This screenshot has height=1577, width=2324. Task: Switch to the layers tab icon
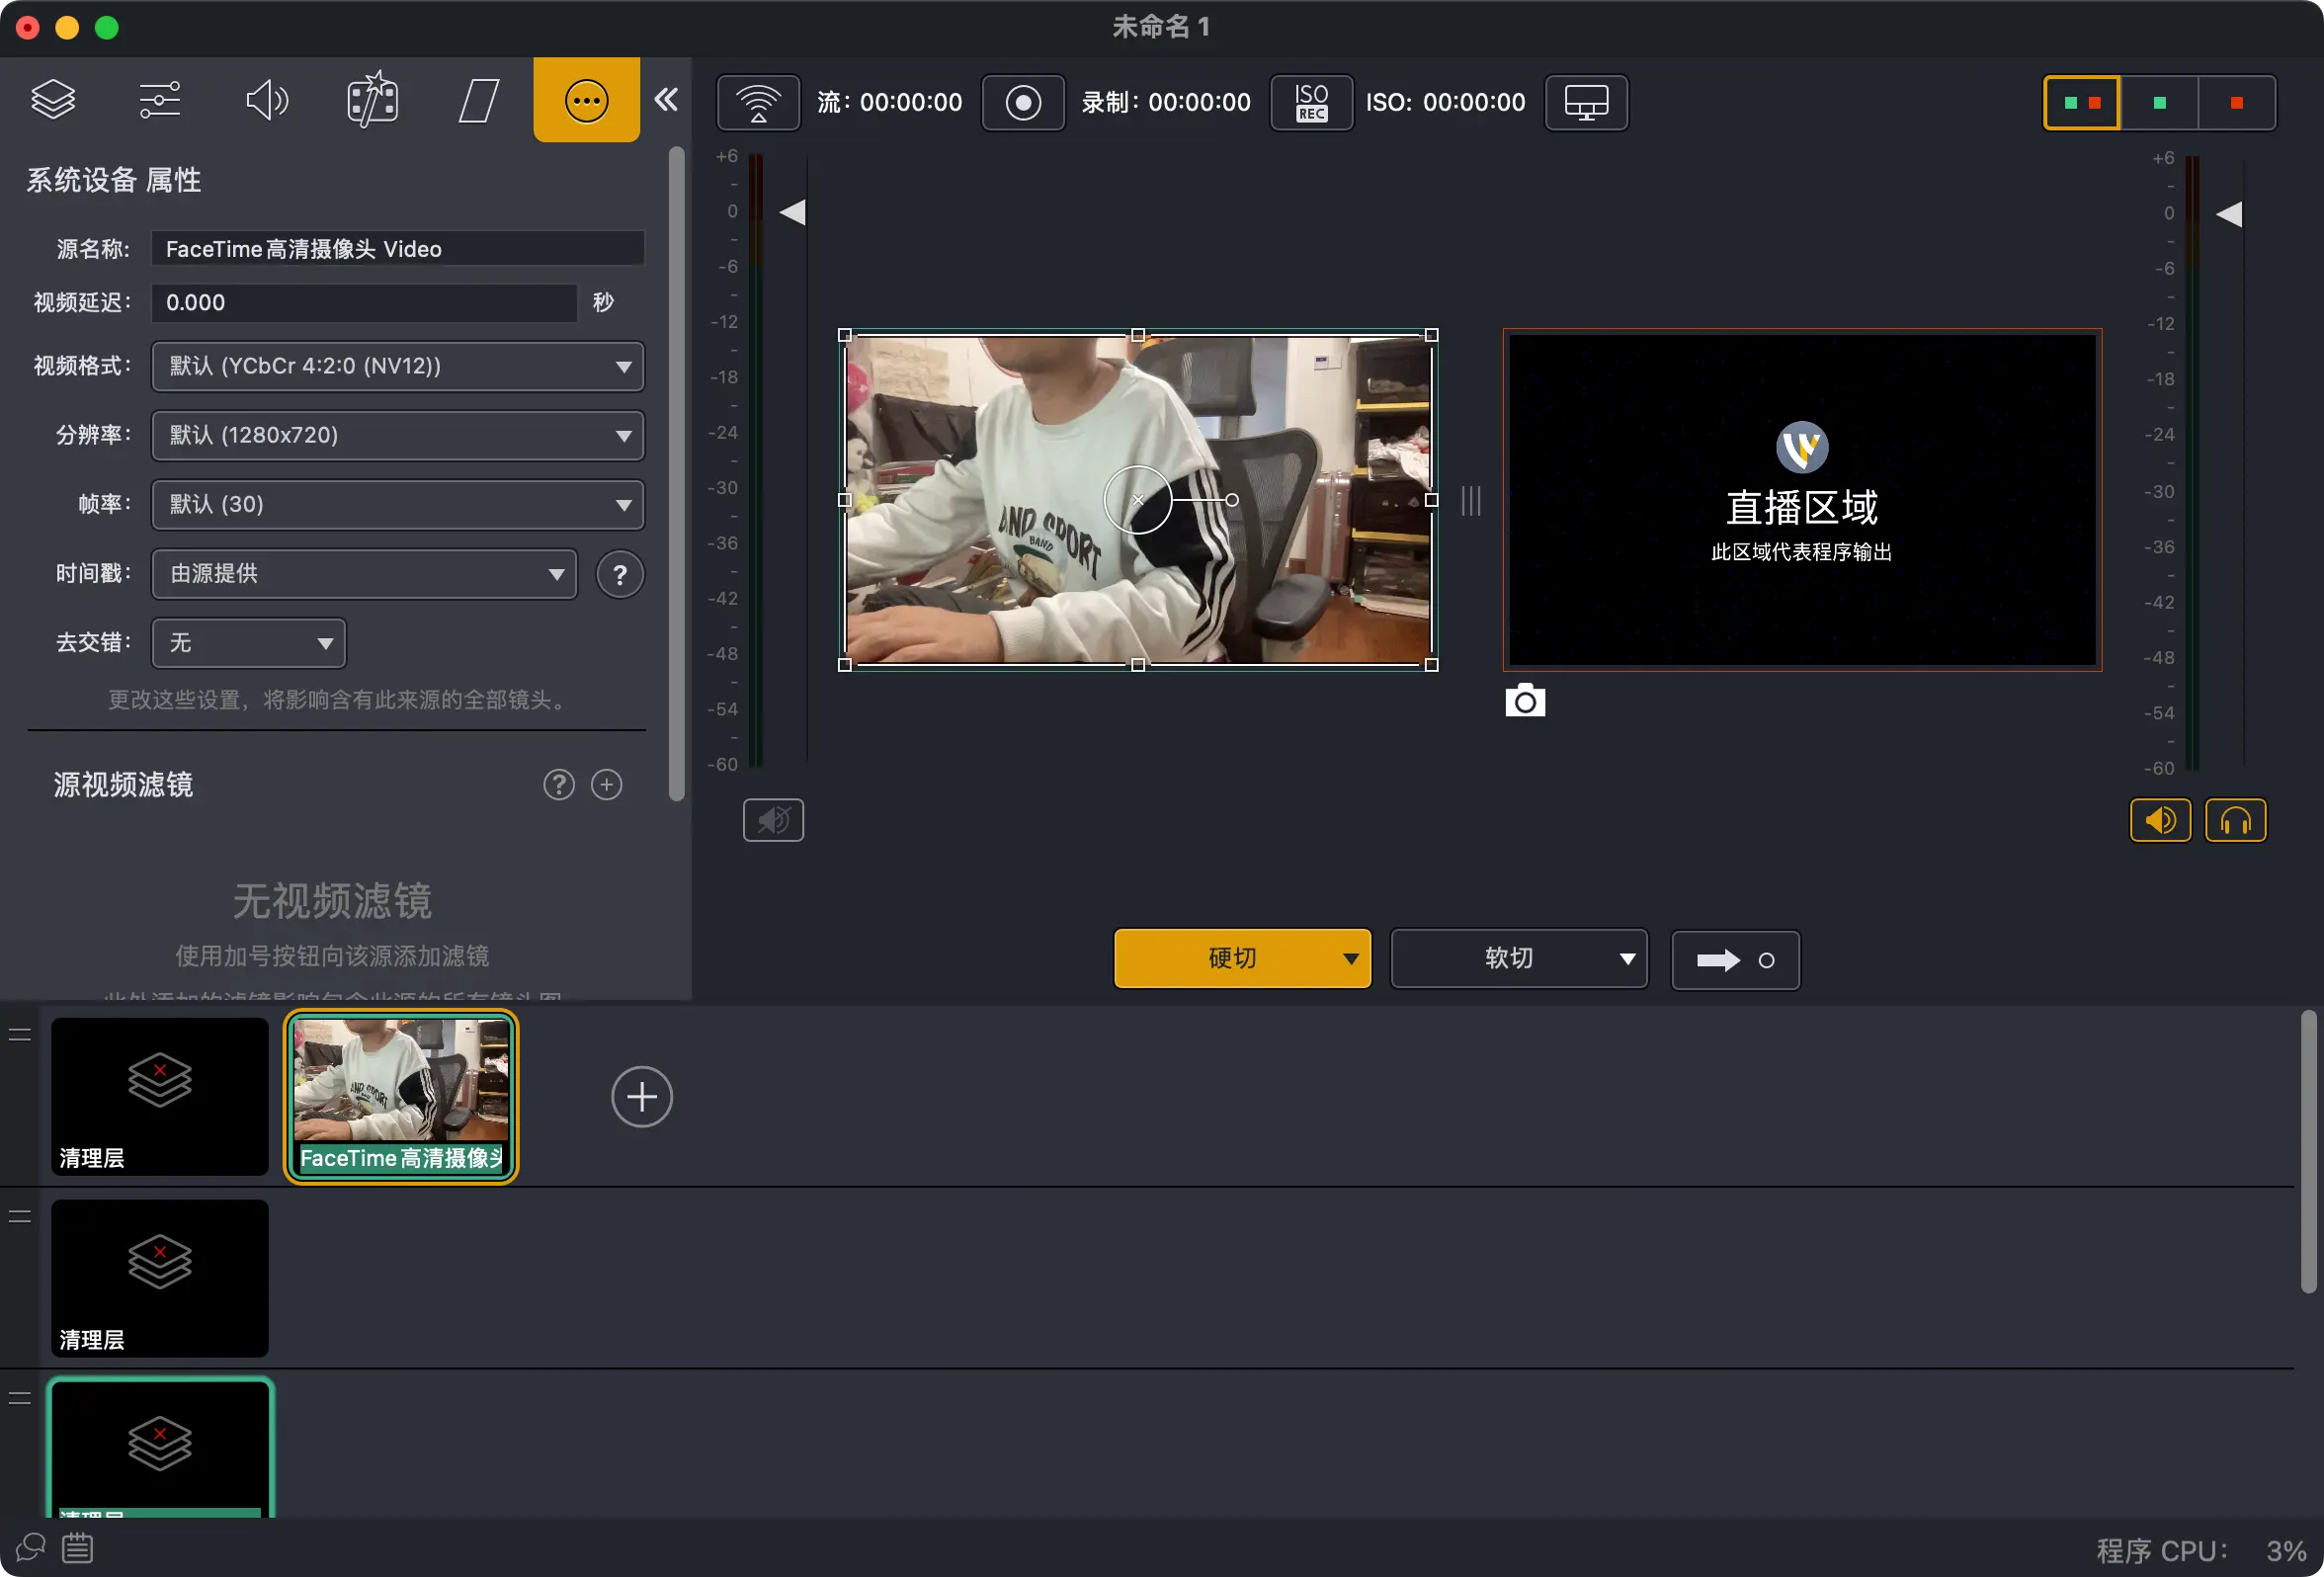[53, 100]
